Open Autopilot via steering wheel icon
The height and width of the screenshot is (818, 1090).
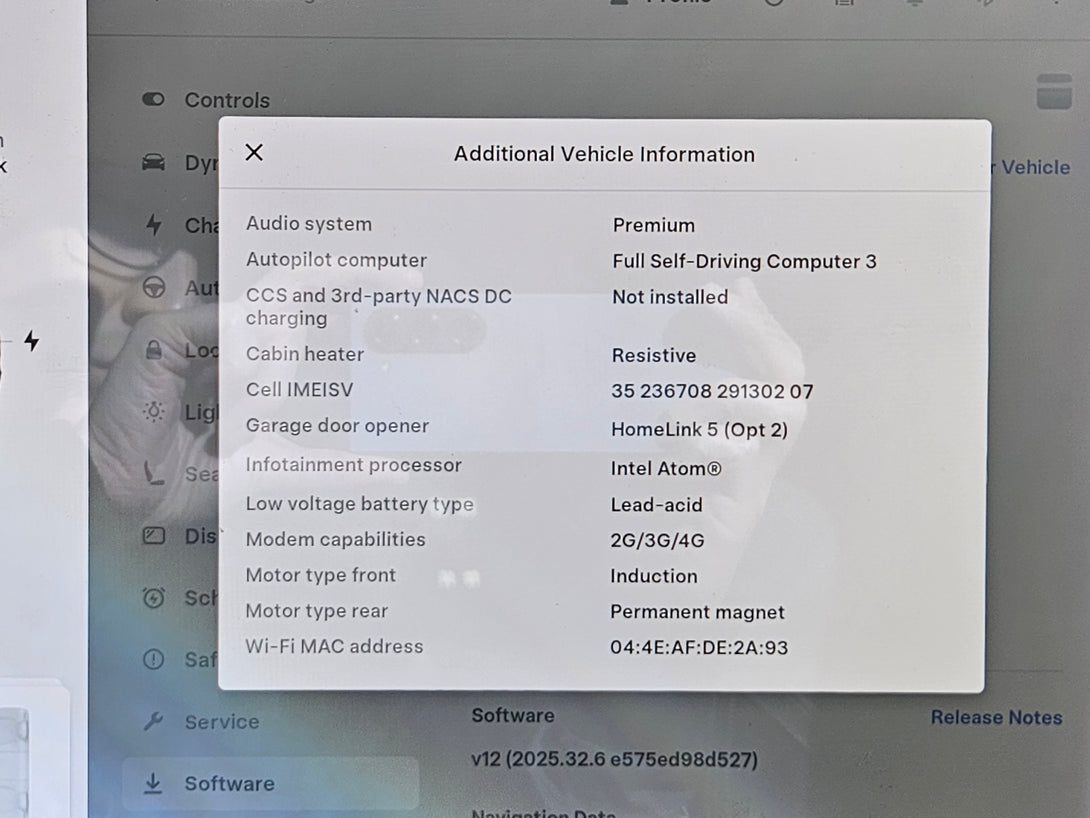tap(154, 288)
